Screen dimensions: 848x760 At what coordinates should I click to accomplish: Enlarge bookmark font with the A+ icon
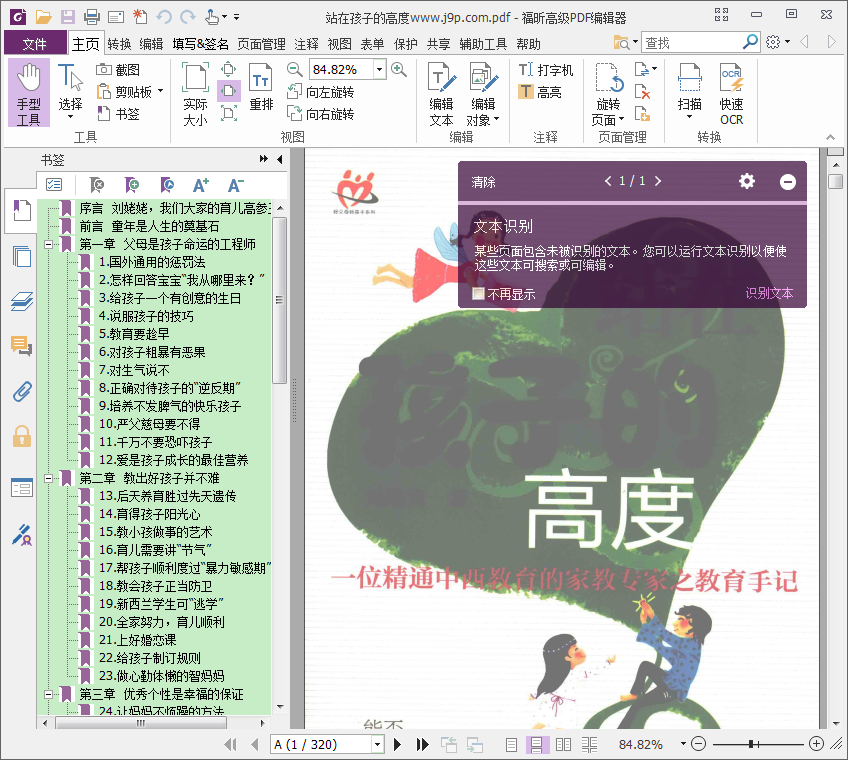(x=201, y=186)
